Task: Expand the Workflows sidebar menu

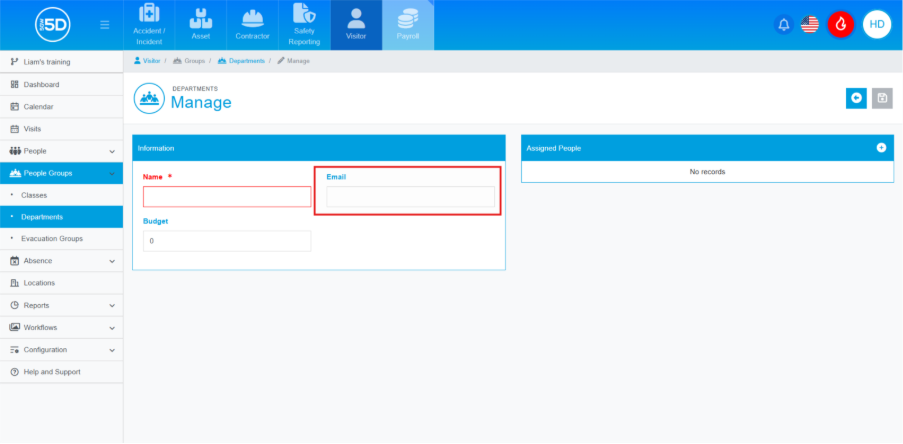Action: [x=61, y=327]
